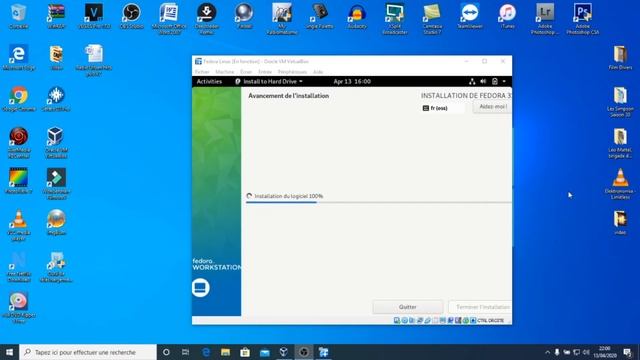Screen dimensions: 640x360
Task: Open Microsoft Edge desktop shortcut
Action: coord(18,58)
